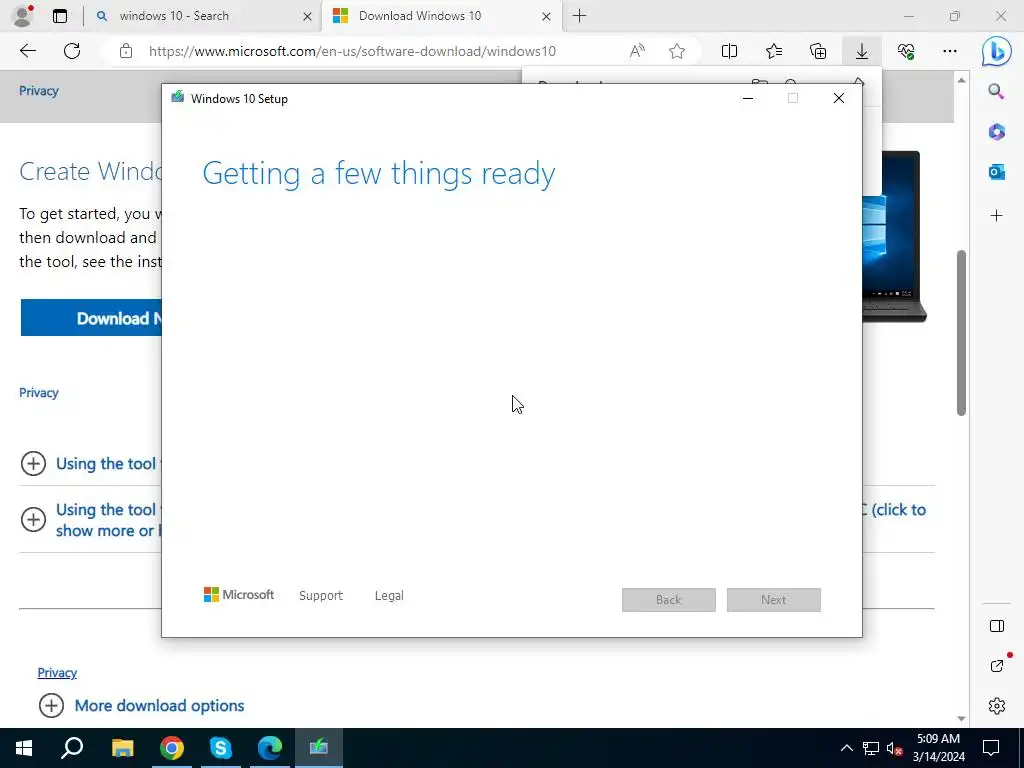Close the Windows 10 Setup window
Image resolution: width=1024 pixels, height=768 pixels.
pyautogui.click(x=839, y=98)
